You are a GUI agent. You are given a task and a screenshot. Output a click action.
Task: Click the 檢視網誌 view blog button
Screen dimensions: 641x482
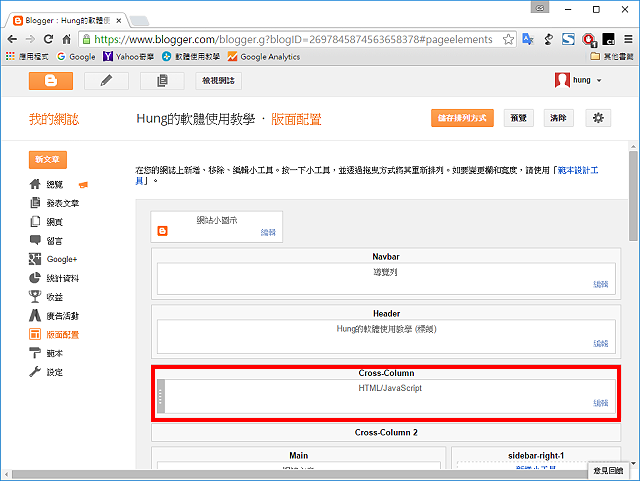click(218, 81)
